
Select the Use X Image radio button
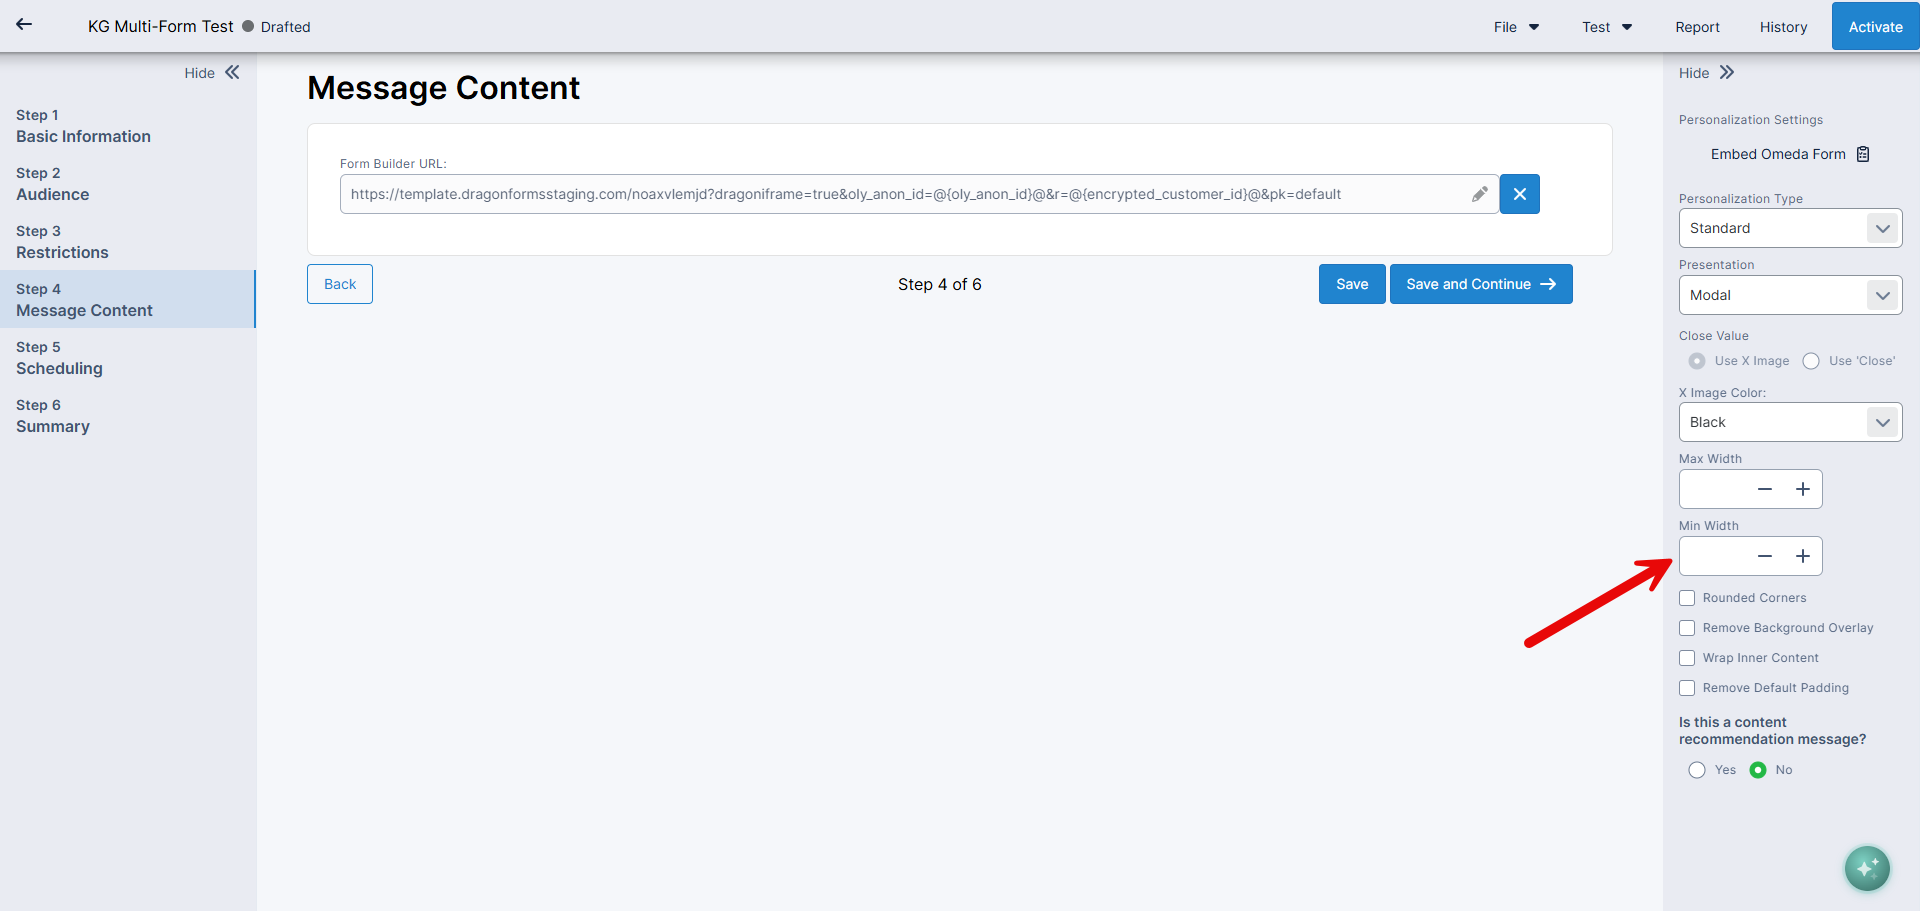[x=1697, y=361]
